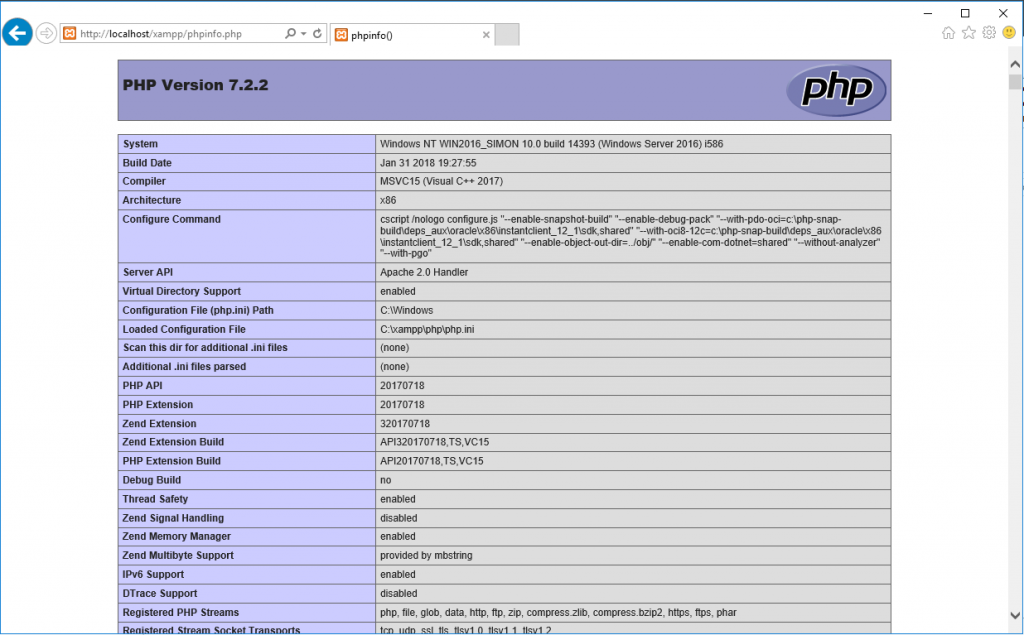Click "Scan this dir for additional .ini files"

pos(205,347)
